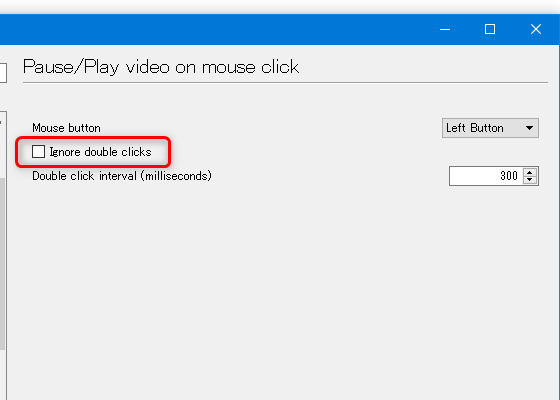Click the gray scrollbar thumb on the left edge
Screen dimensions: 560x400
[2, 264]
